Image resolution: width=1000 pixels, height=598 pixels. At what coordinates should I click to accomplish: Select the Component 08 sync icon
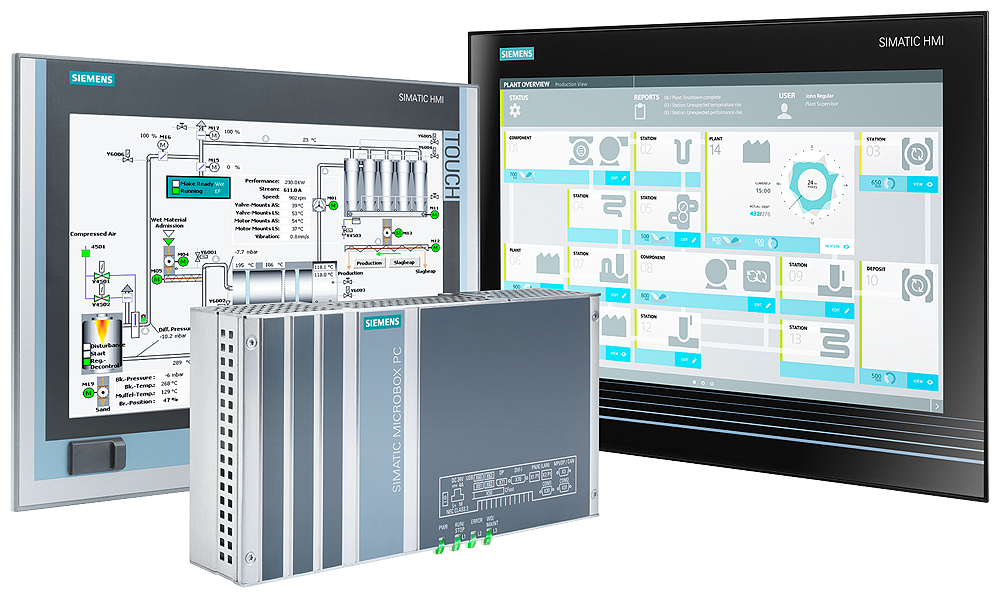[757, 277]
